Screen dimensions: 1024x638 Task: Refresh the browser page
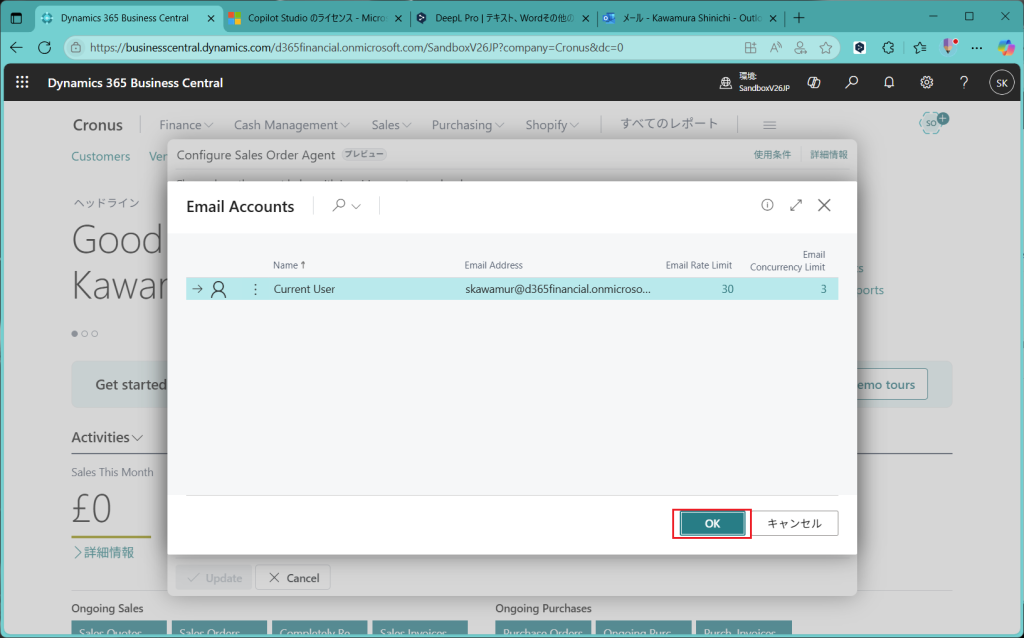(x=44, y=47)
